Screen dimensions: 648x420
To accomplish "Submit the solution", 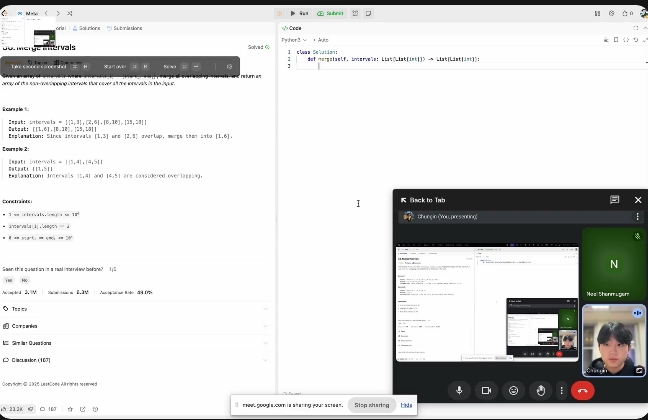I will (330, 14).
